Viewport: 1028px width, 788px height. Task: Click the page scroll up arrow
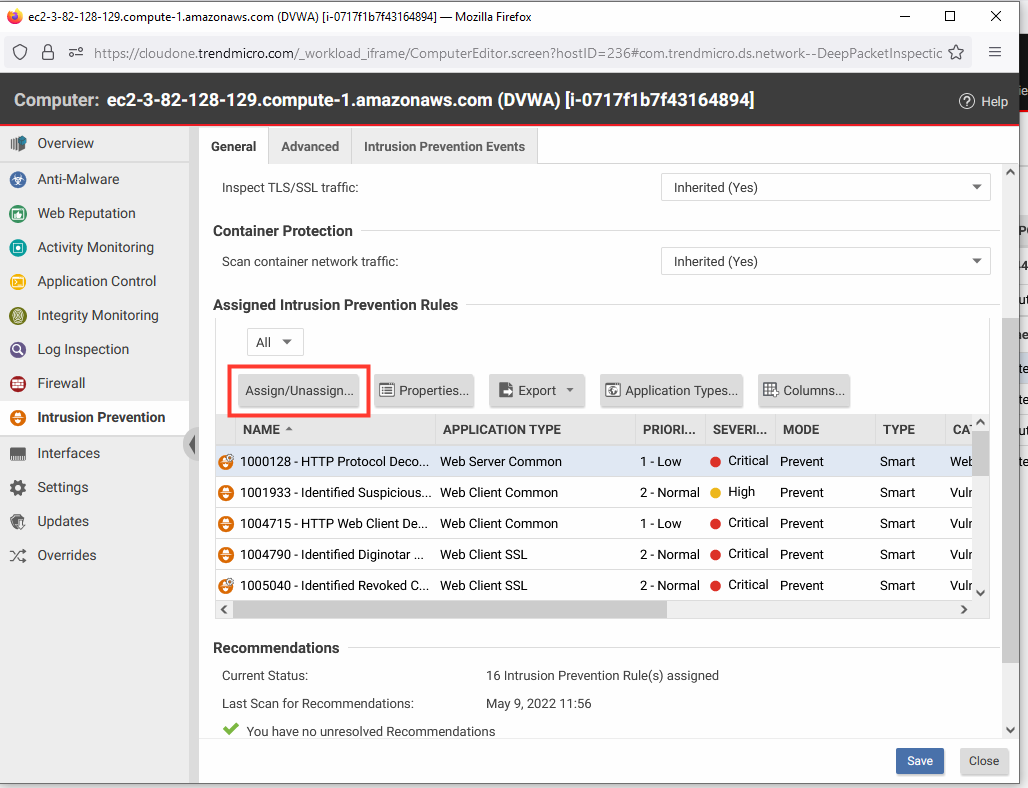(x=1010, y=172)
